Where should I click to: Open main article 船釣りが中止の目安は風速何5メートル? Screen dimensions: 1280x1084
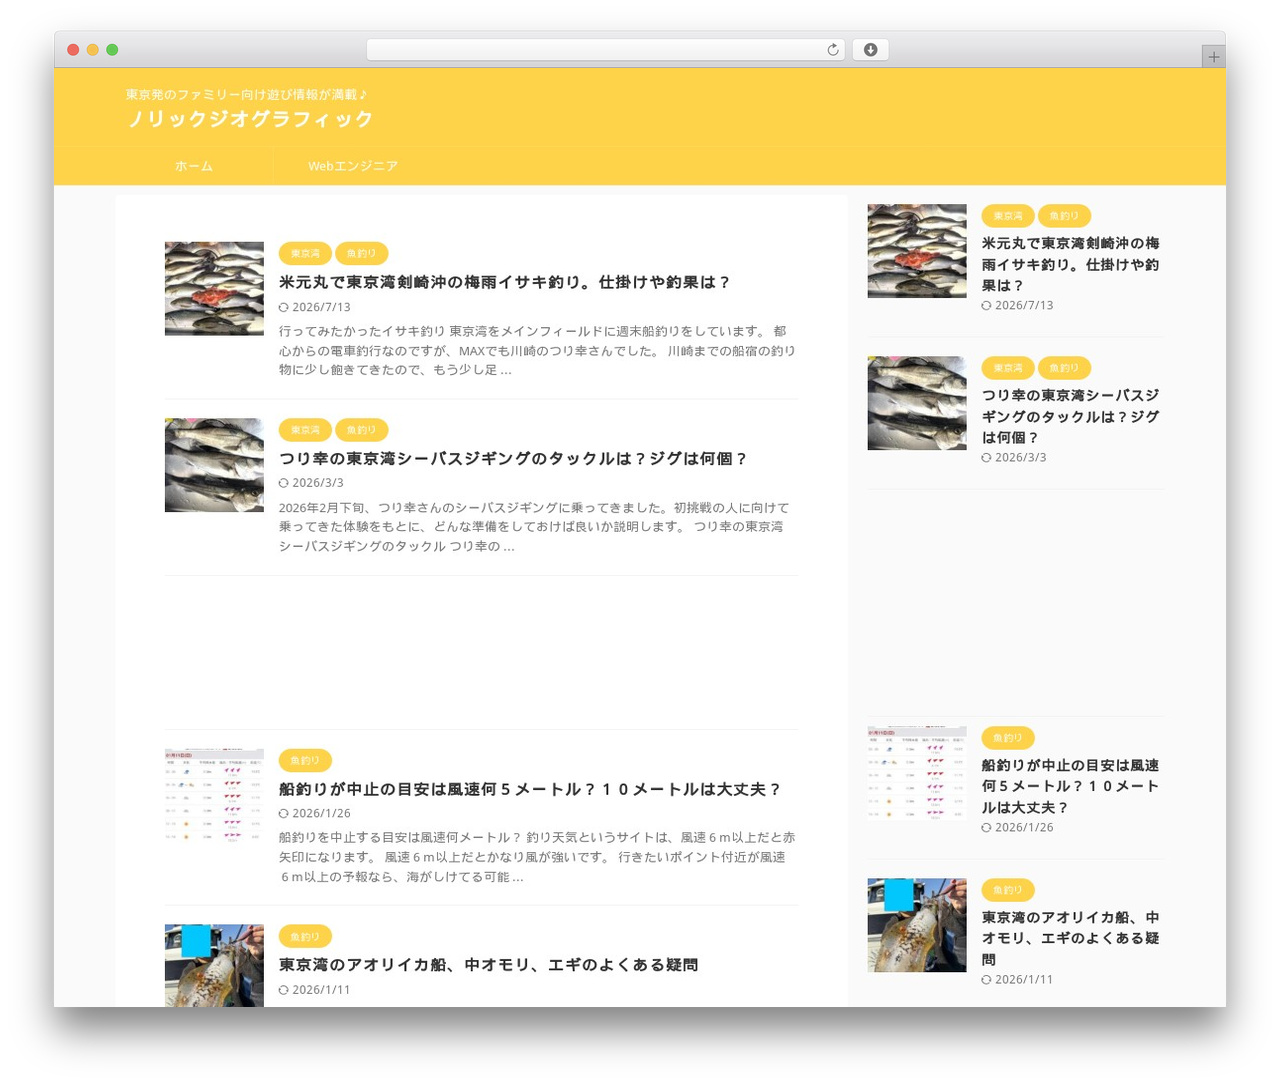click(530, 790)
